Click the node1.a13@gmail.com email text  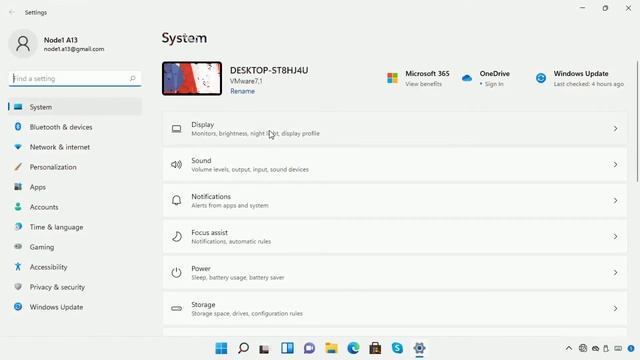[x=74, y=49]
